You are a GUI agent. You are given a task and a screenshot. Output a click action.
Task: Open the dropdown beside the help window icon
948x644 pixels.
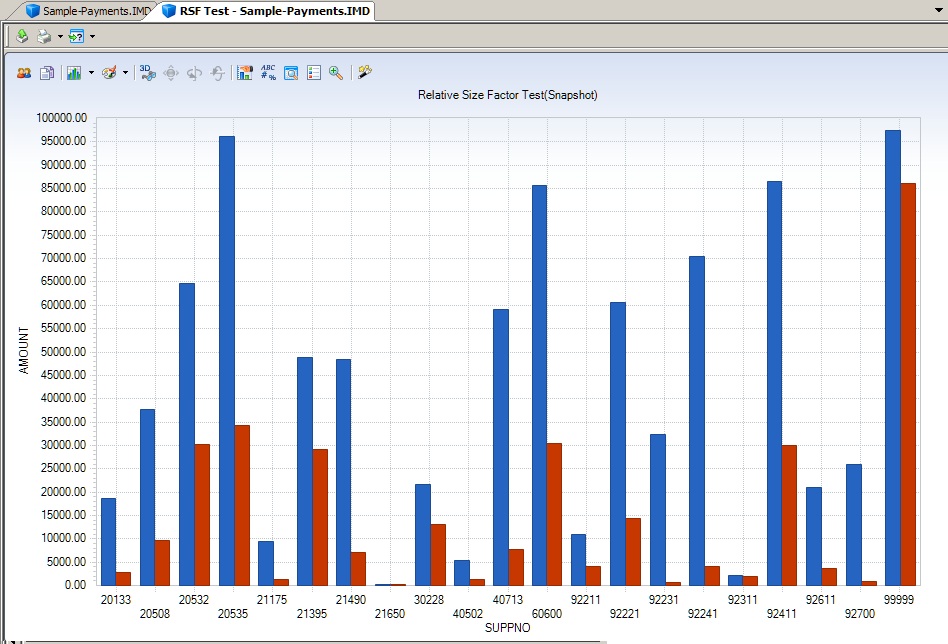pos(92,37)
